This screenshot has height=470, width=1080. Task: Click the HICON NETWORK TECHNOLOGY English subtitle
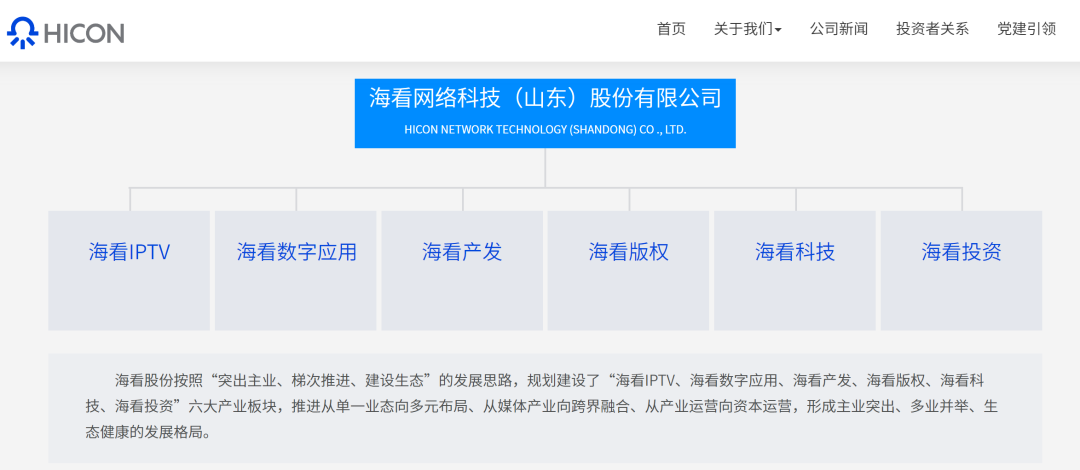pos(545,130)
